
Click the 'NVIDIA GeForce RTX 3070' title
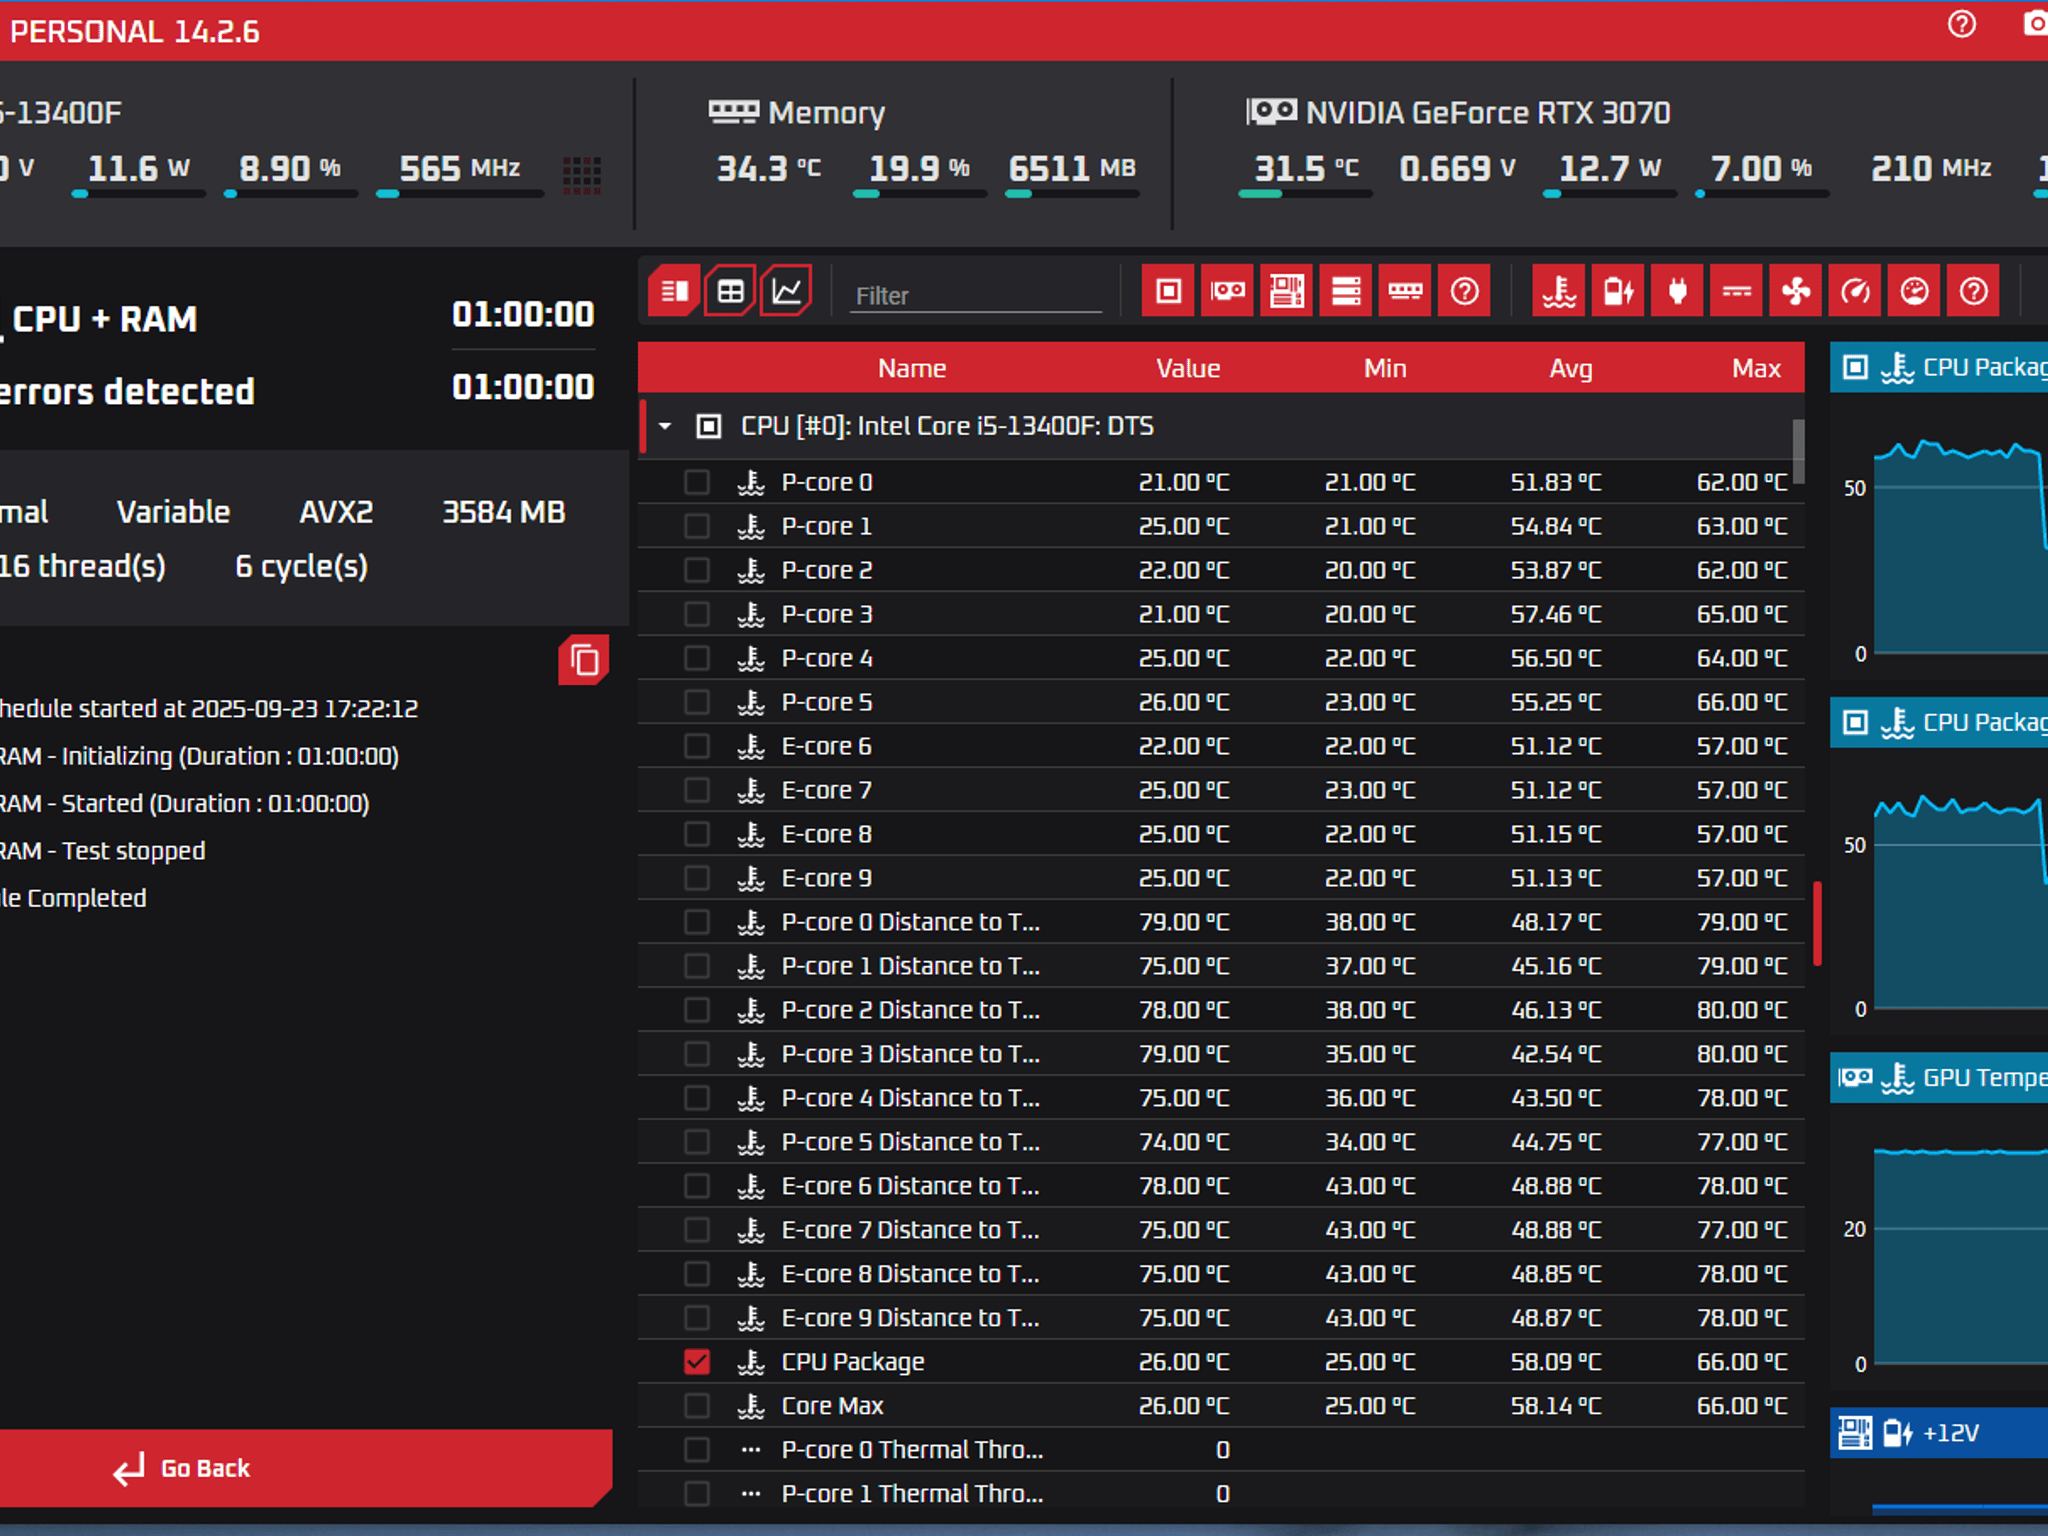[1488, 112]
